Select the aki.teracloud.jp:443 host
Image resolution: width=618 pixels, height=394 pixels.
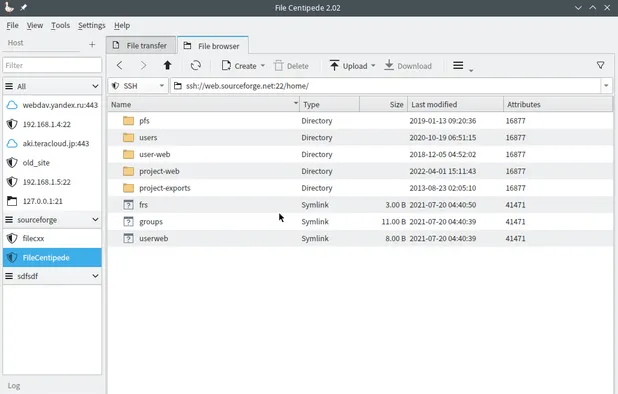tap(52, 143)
